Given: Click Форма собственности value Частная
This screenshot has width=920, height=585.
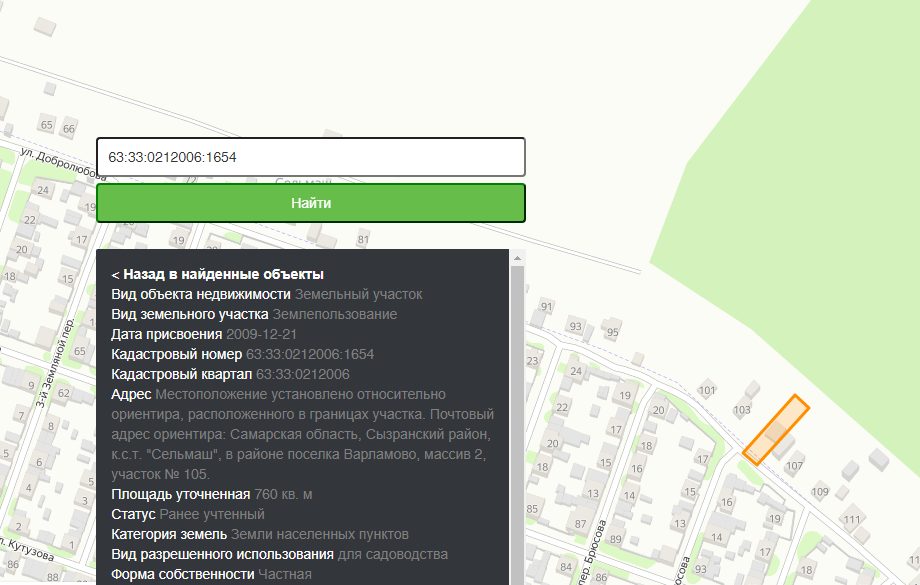Looking at the screenshot, I should pos(285,574).
